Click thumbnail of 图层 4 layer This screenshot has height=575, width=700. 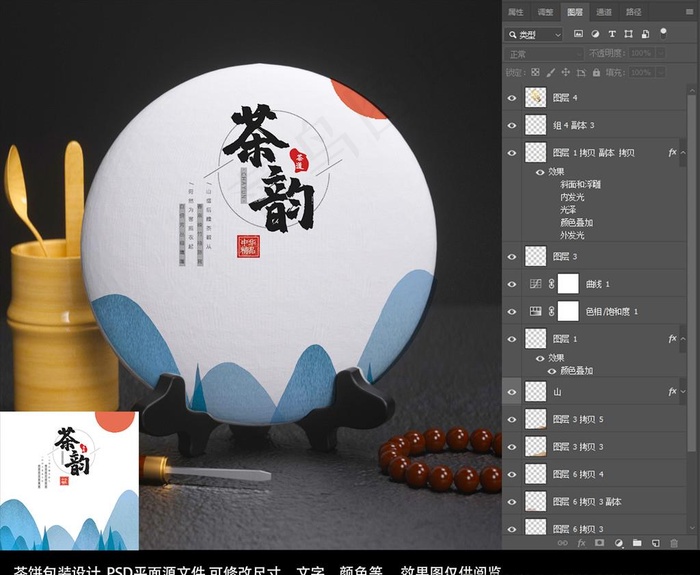(535, 97)
